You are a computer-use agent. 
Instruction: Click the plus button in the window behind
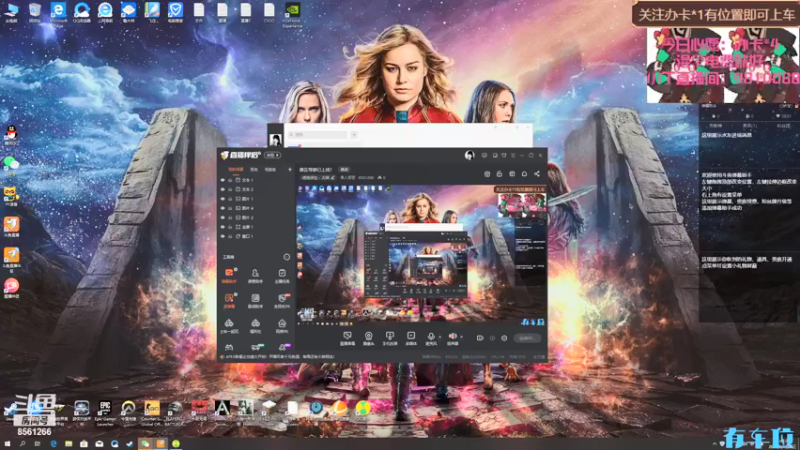[x=354, y=135]
